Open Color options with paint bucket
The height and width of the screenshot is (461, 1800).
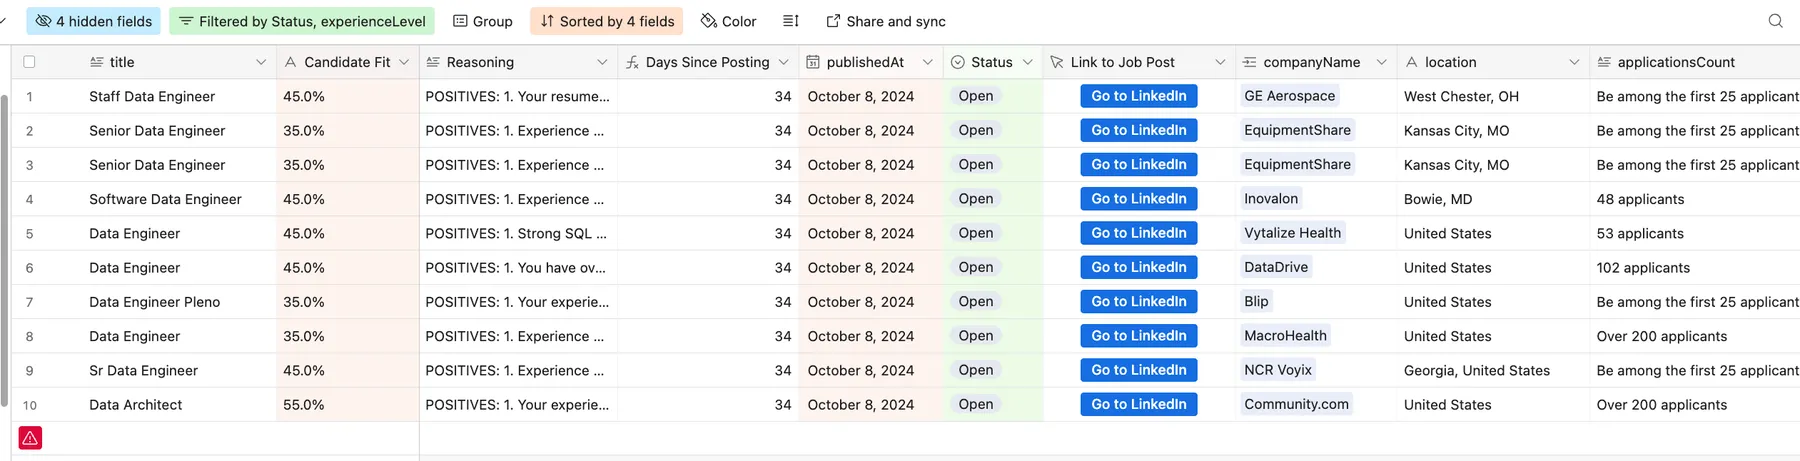coord(728,21)
